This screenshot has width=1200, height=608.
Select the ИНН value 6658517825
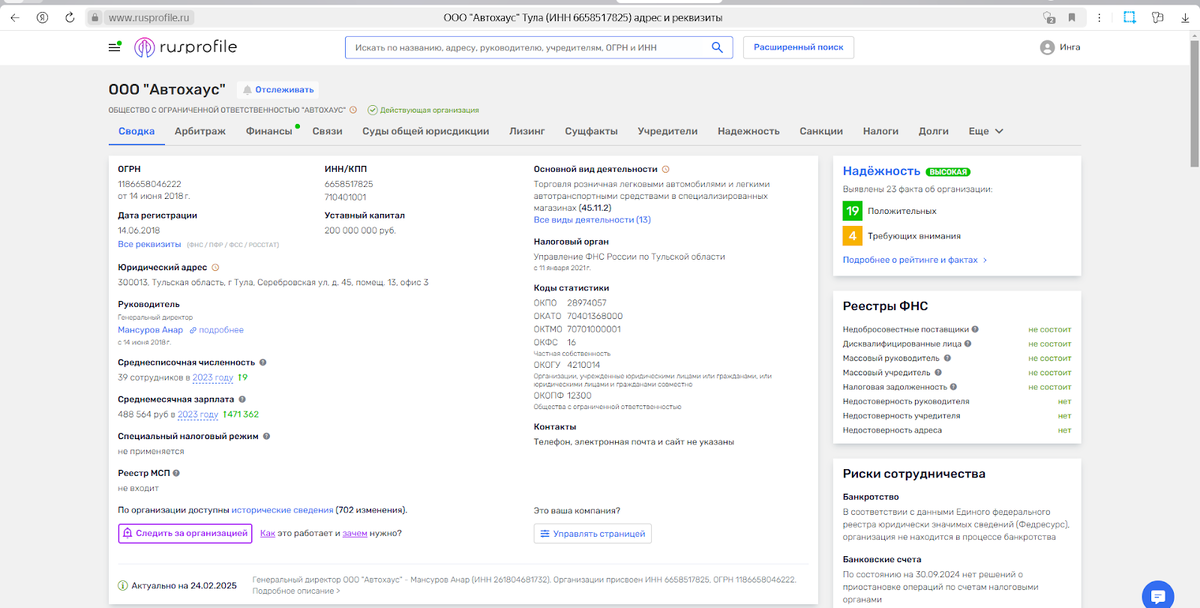coord(349,184)
